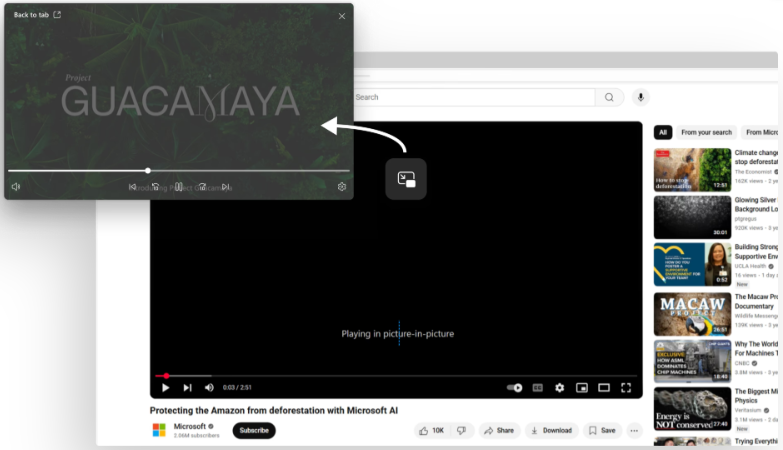Open the Energy is NOT conserved thumbnail
Image resolution: width=783 pixels, height=450 pixels.
tap(692, 409)
